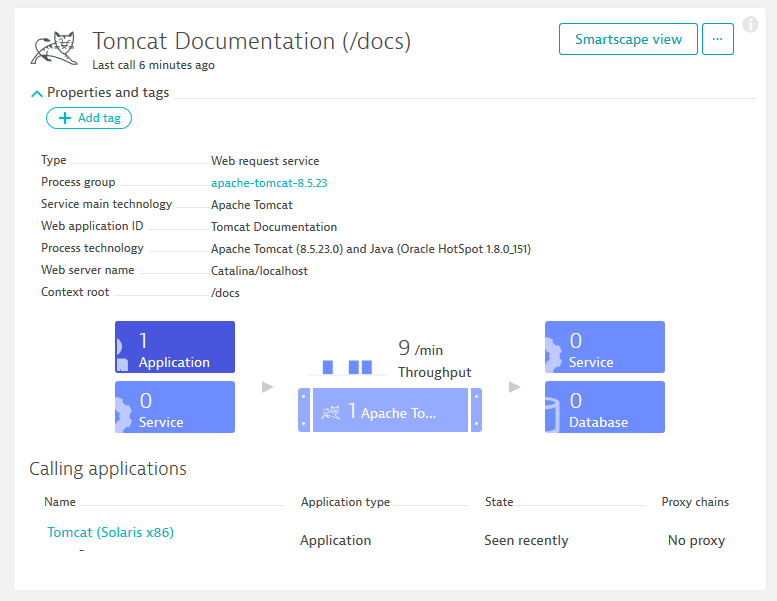Open the more options ellipsis button
Screen dimensions: 777x601
718,39
